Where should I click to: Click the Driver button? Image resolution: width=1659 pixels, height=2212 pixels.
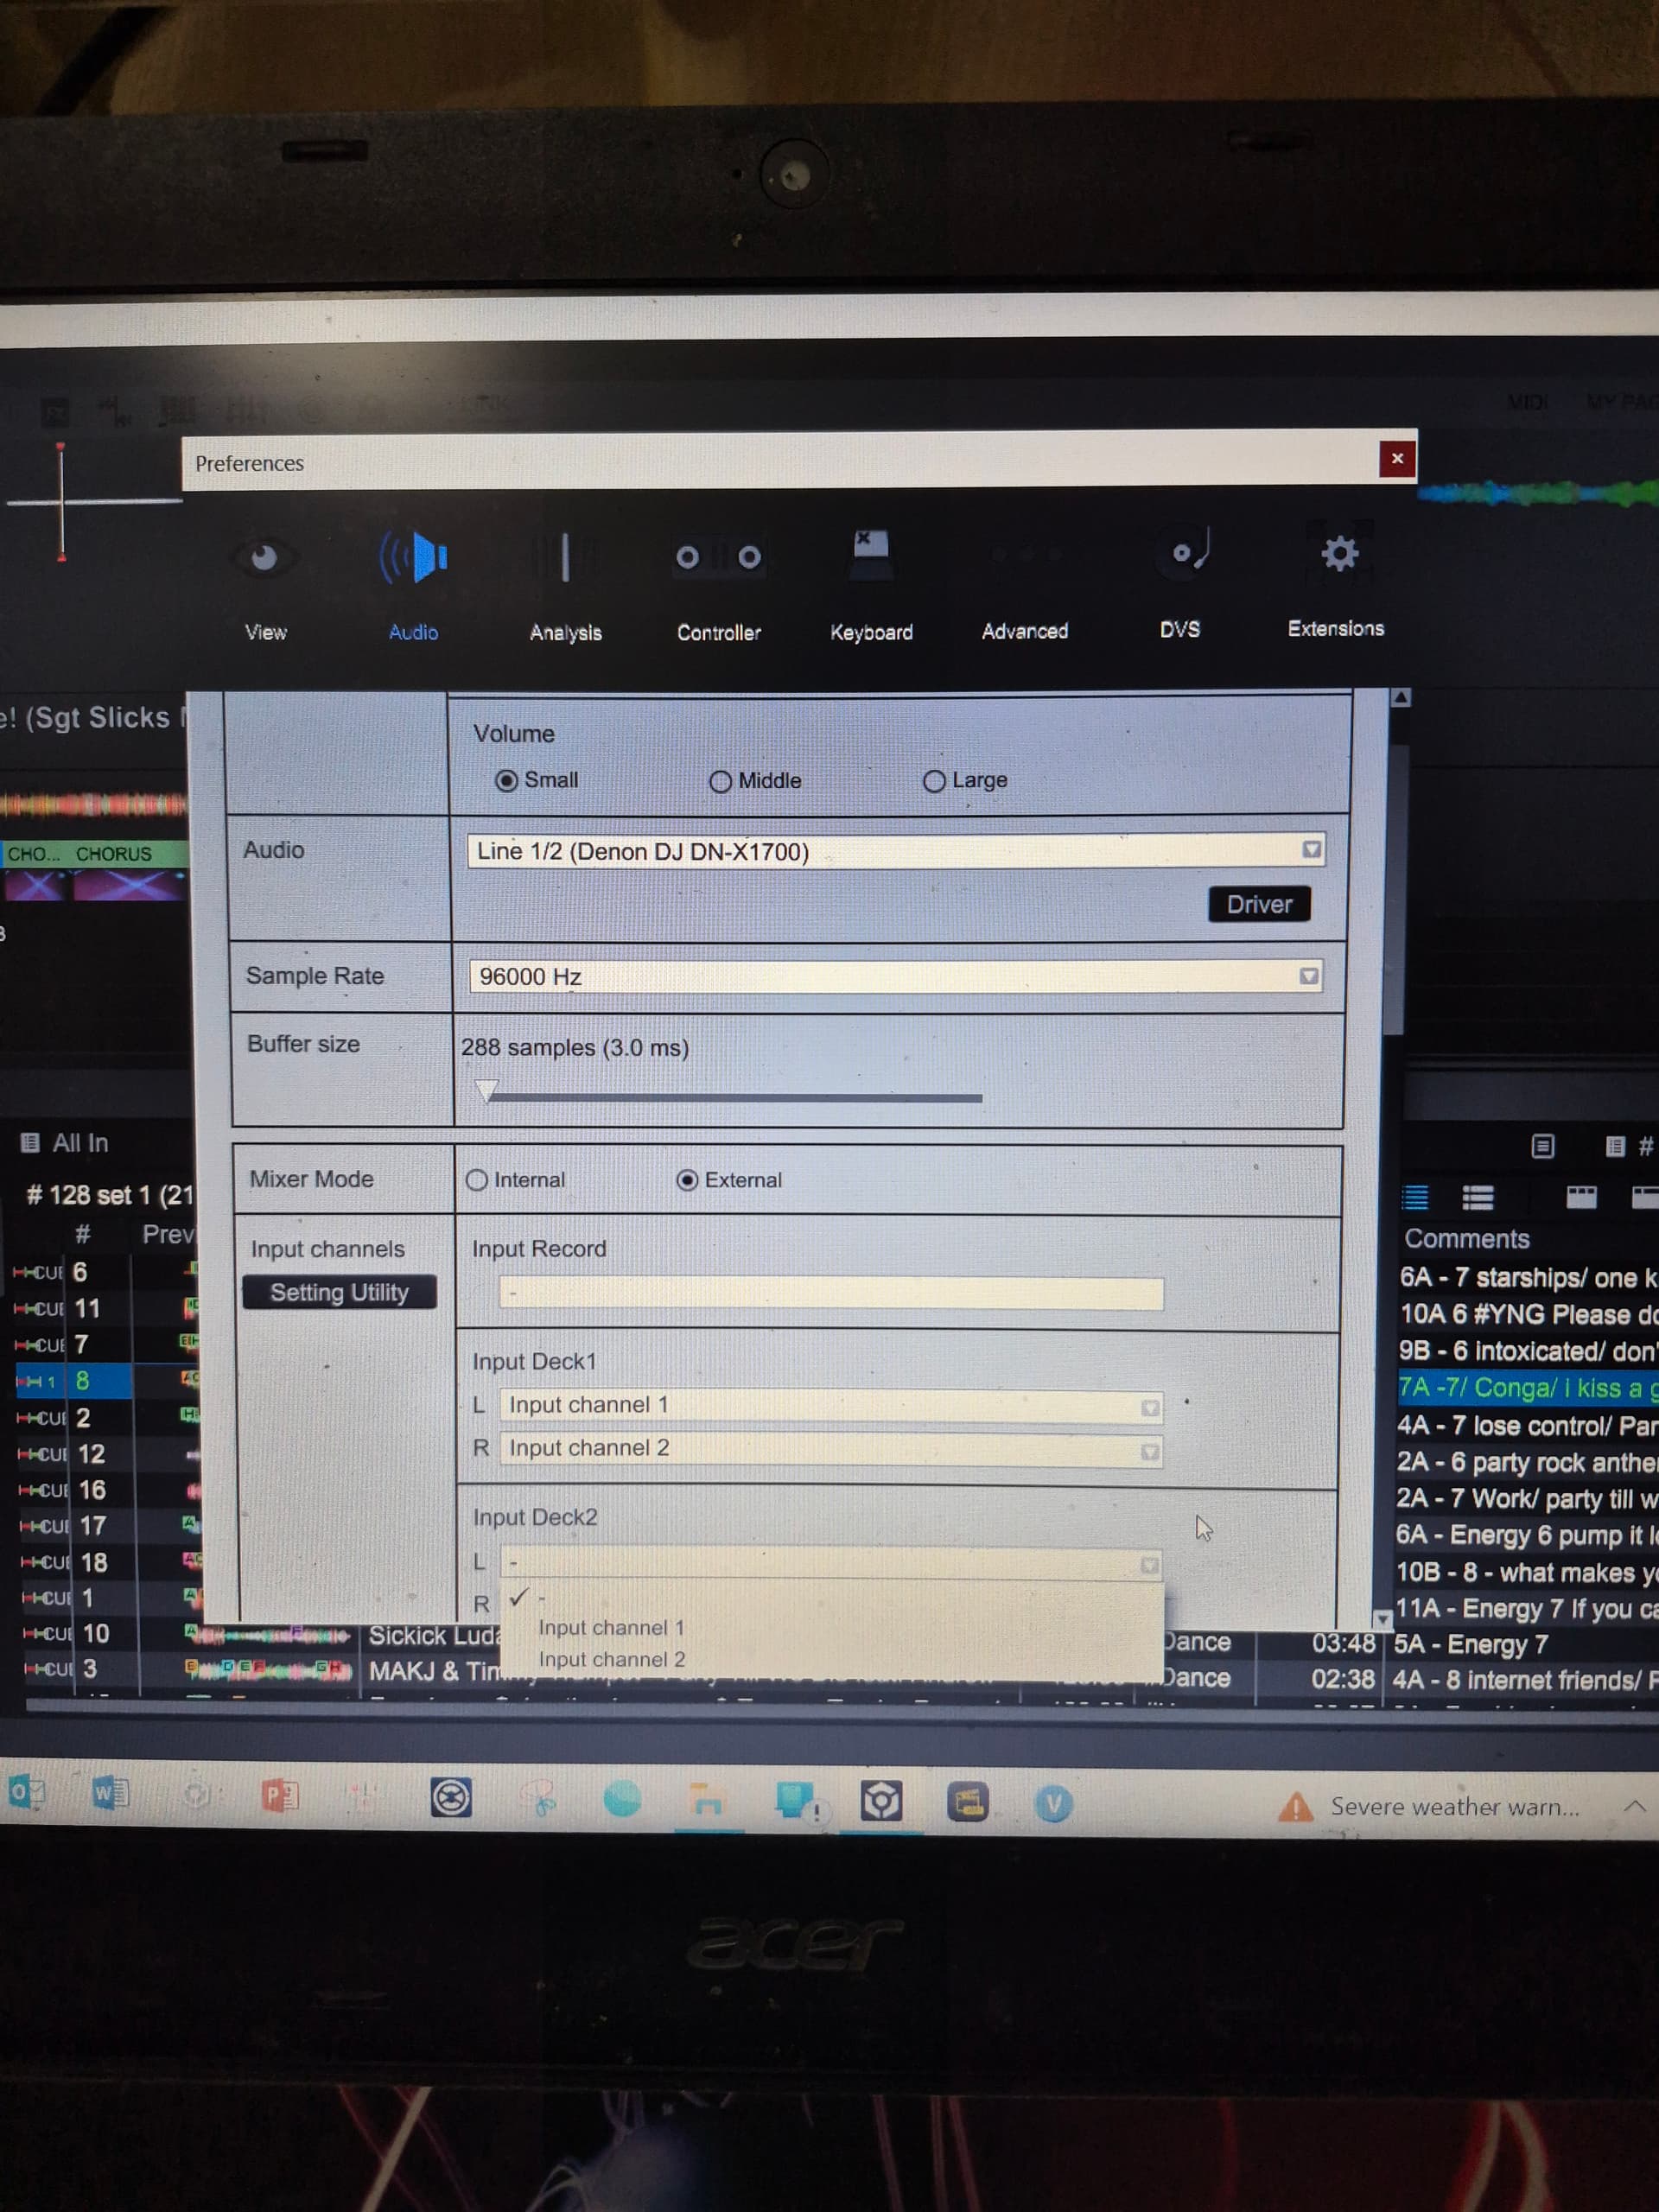pyautogui.click(x=1258, y=904)
